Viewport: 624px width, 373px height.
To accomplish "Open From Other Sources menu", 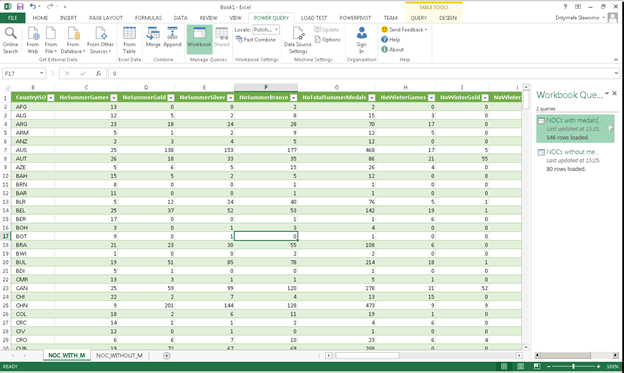I will 100,40.
